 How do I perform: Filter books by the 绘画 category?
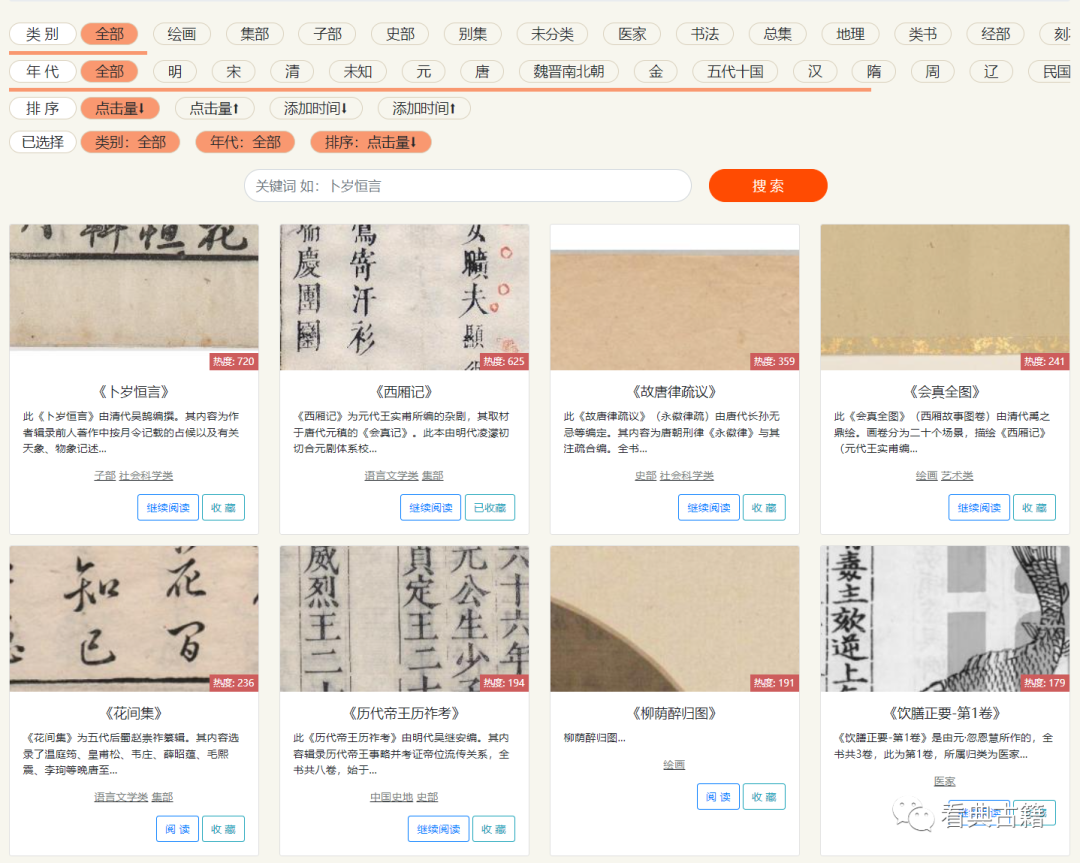click(182, 33)
